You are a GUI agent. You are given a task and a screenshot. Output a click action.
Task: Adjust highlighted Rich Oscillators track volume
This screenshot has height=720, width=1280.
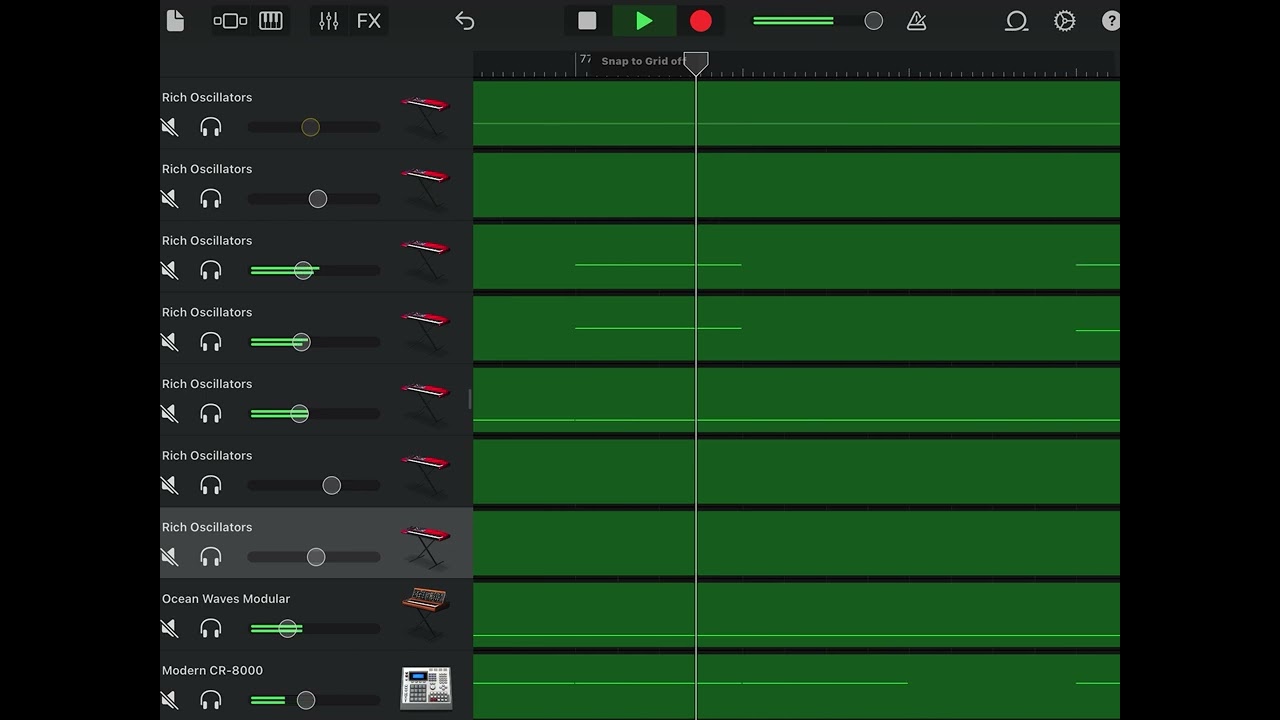click(x=314, y=556)
